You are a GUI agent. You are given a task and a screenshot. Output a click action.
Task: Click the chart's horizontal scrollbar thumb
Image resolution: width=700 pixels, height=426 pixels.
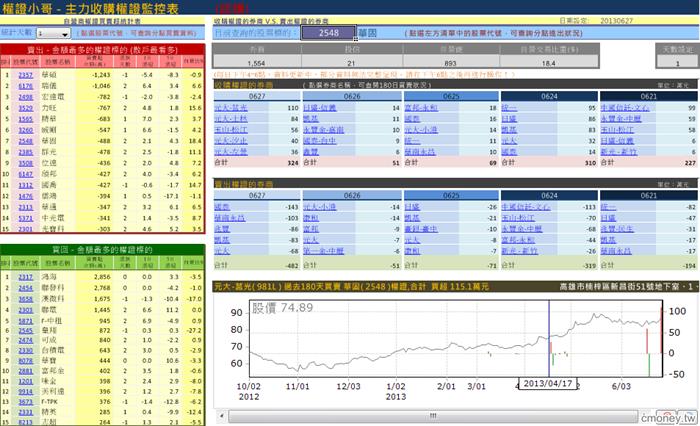coord(433,416)
